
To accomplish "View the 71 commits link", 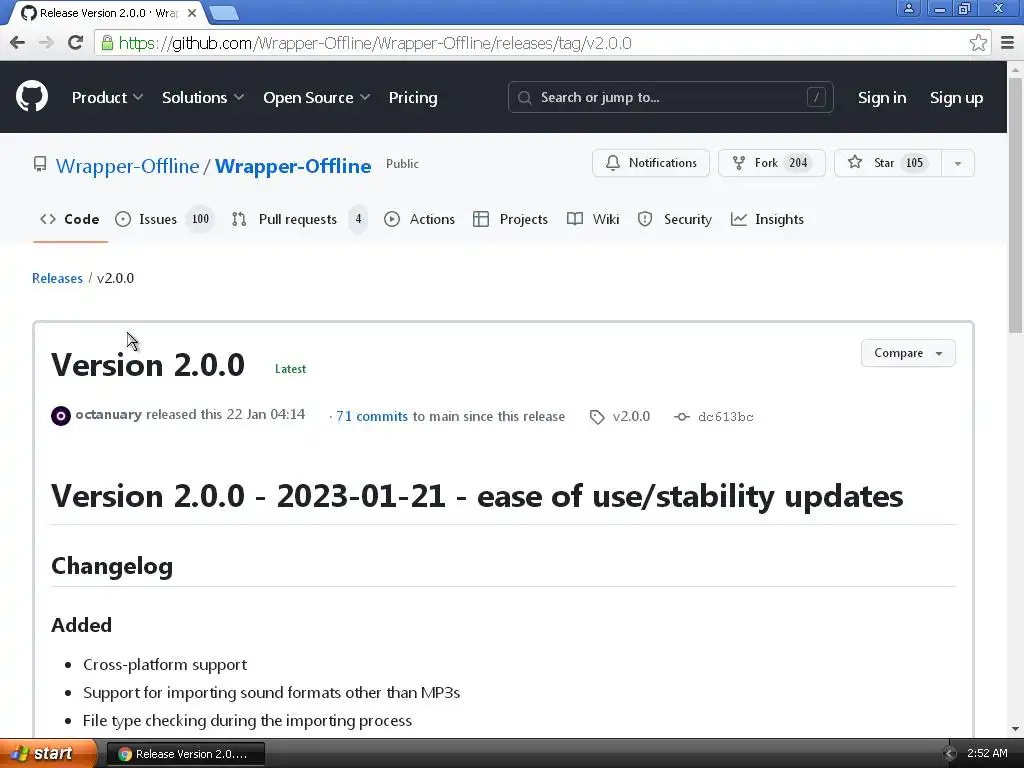I will (x=372, y=417).
